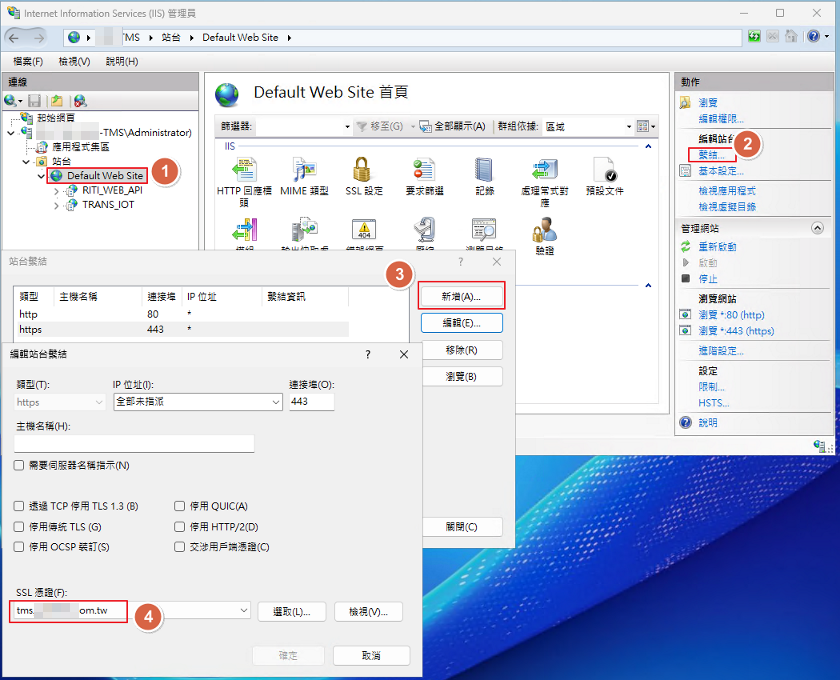The image size is (840, 680).
Task: Click the Edit (E)... binding button
Action: [x=461, y=323]
